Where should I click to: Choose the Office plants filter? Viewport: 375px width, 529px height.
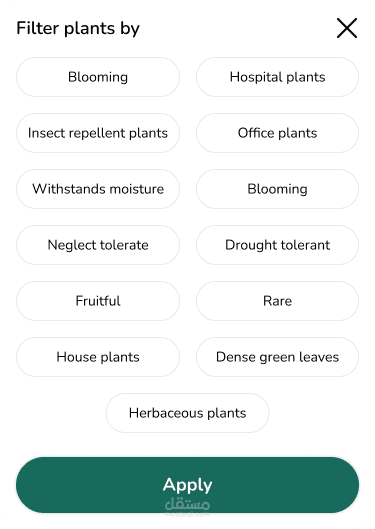tap(277, 133)
